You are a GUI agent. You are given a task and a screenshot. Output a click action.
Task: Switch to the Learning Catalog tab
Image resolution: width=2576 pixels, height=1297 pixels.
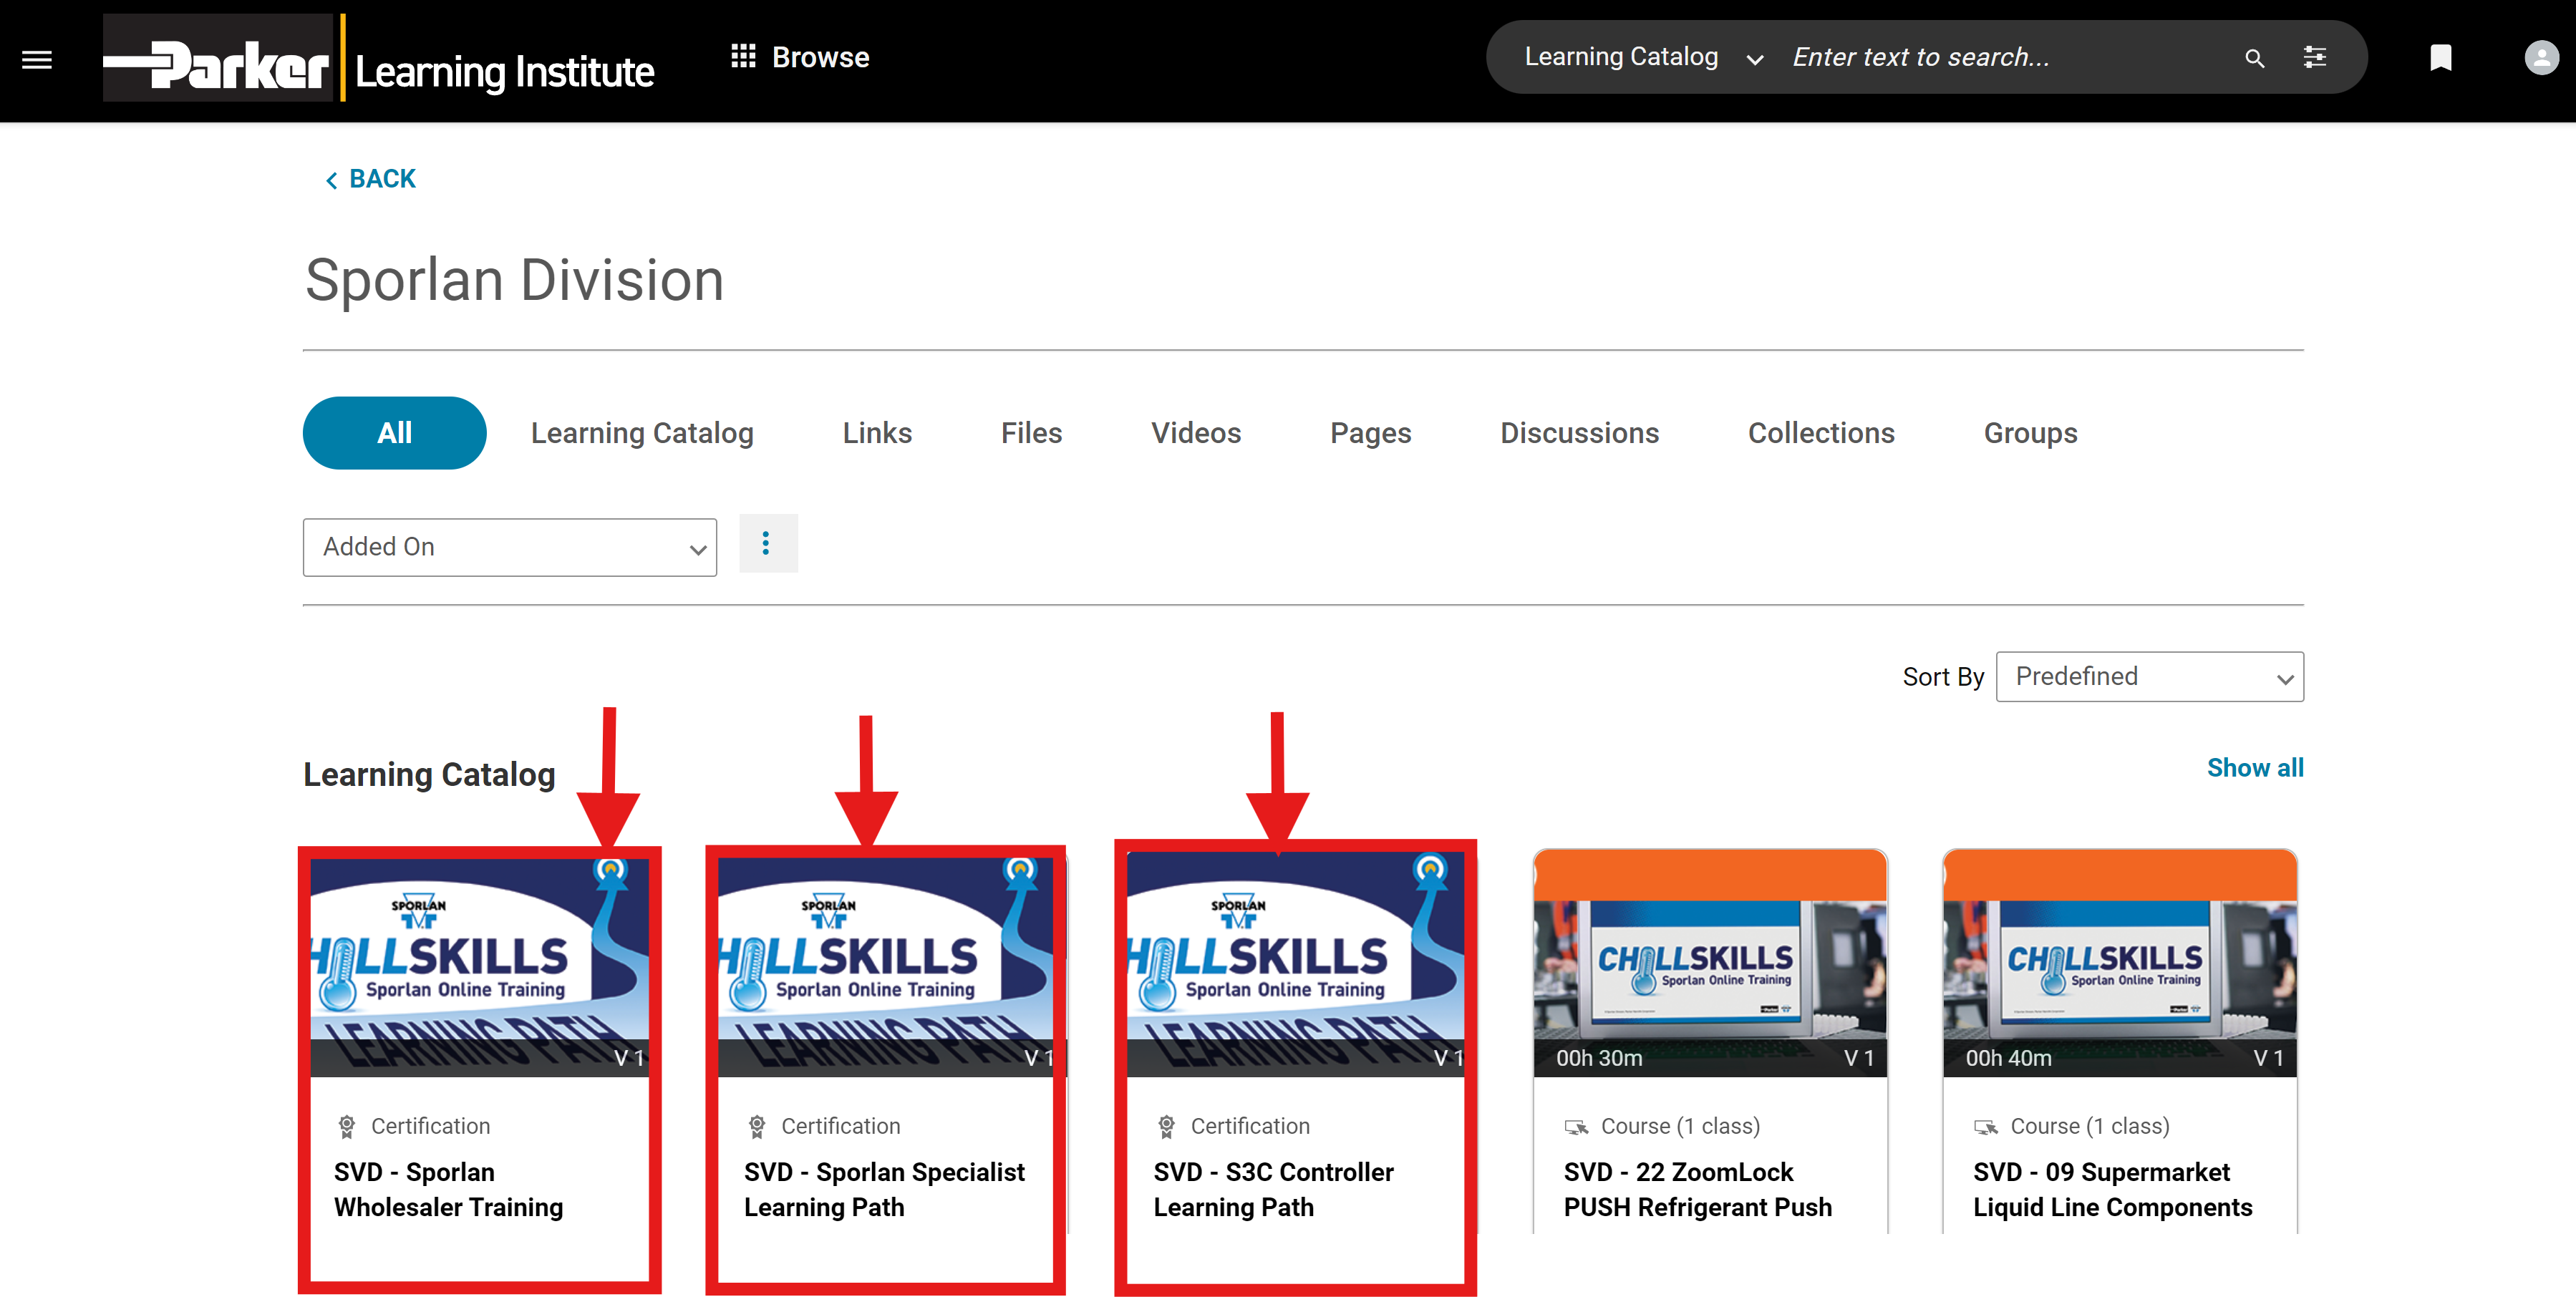coord(642,433)
